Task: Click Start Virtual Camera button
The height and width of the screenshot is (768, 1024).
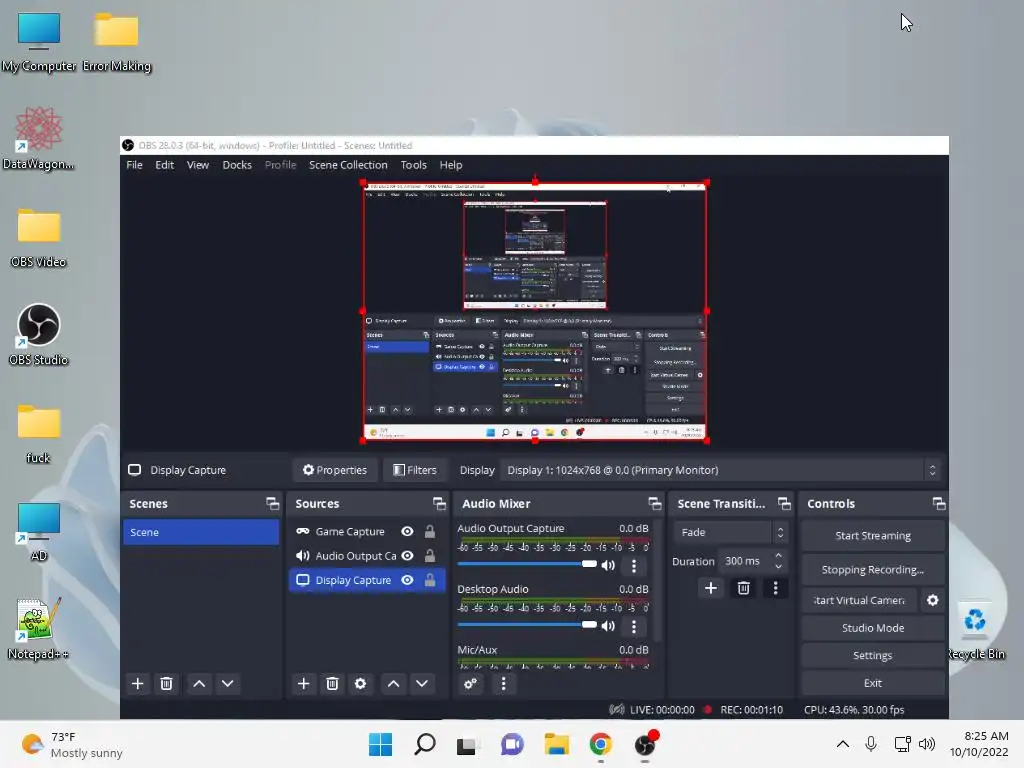Action: click(x=860, y=600)
